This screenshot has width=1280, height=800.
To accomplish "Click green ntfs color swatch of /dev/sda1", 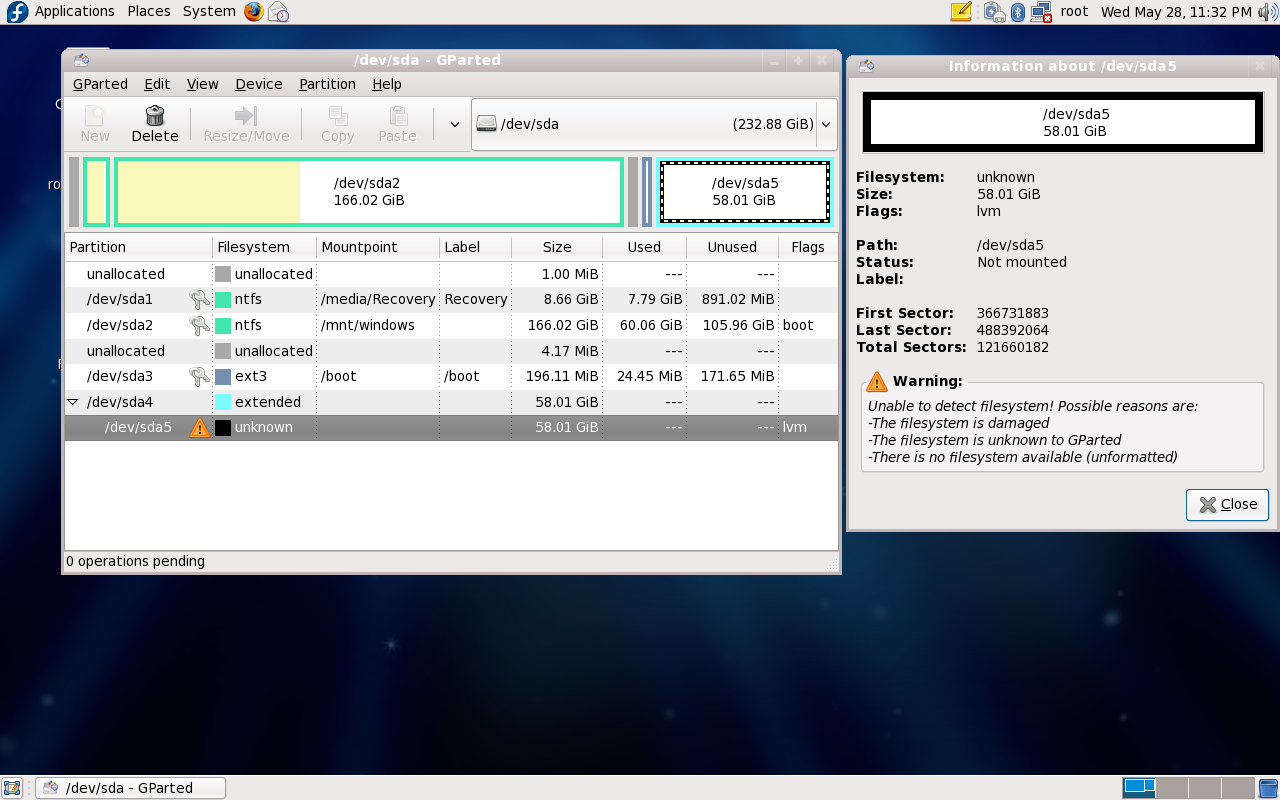I will coord(223,299).
